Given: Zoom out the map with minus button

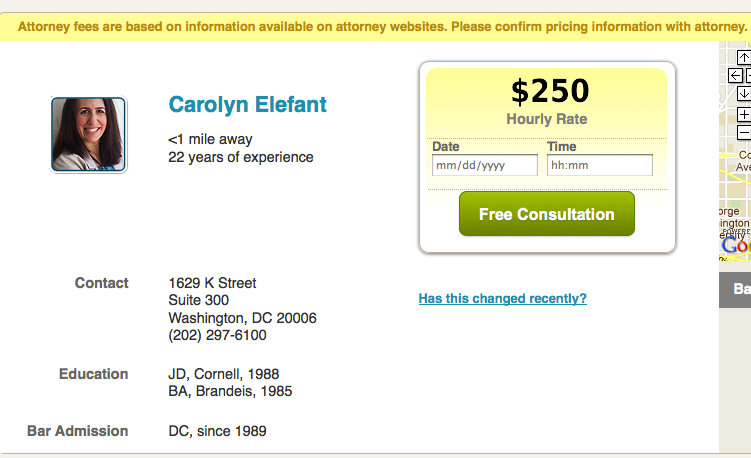Looking at the screenshot, I should 744,132.
